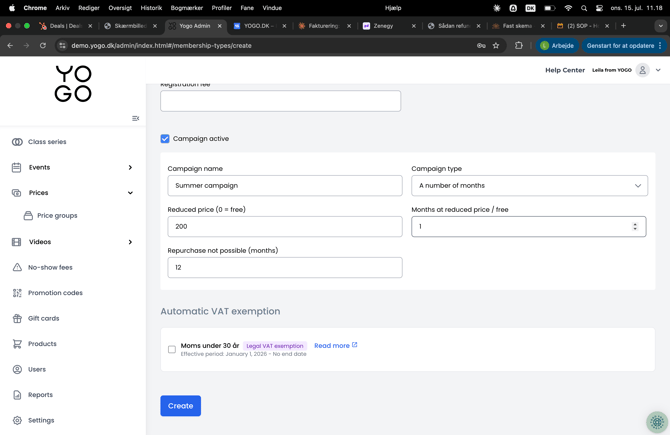Screen dimensions: 670x435
Task: Open No-show fees warning icon
Action: [x=17, y=267]
